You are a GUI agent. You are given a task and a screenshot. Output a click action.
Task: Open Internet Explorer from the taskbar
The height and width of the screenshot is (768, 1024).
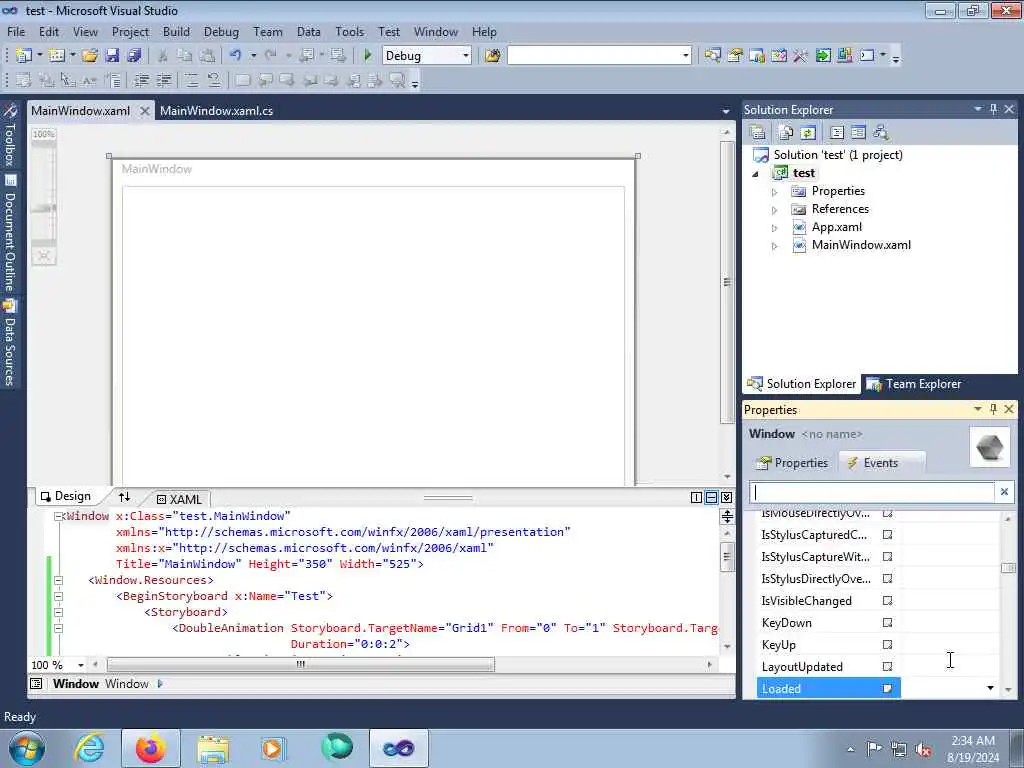(x=89, y=748)
